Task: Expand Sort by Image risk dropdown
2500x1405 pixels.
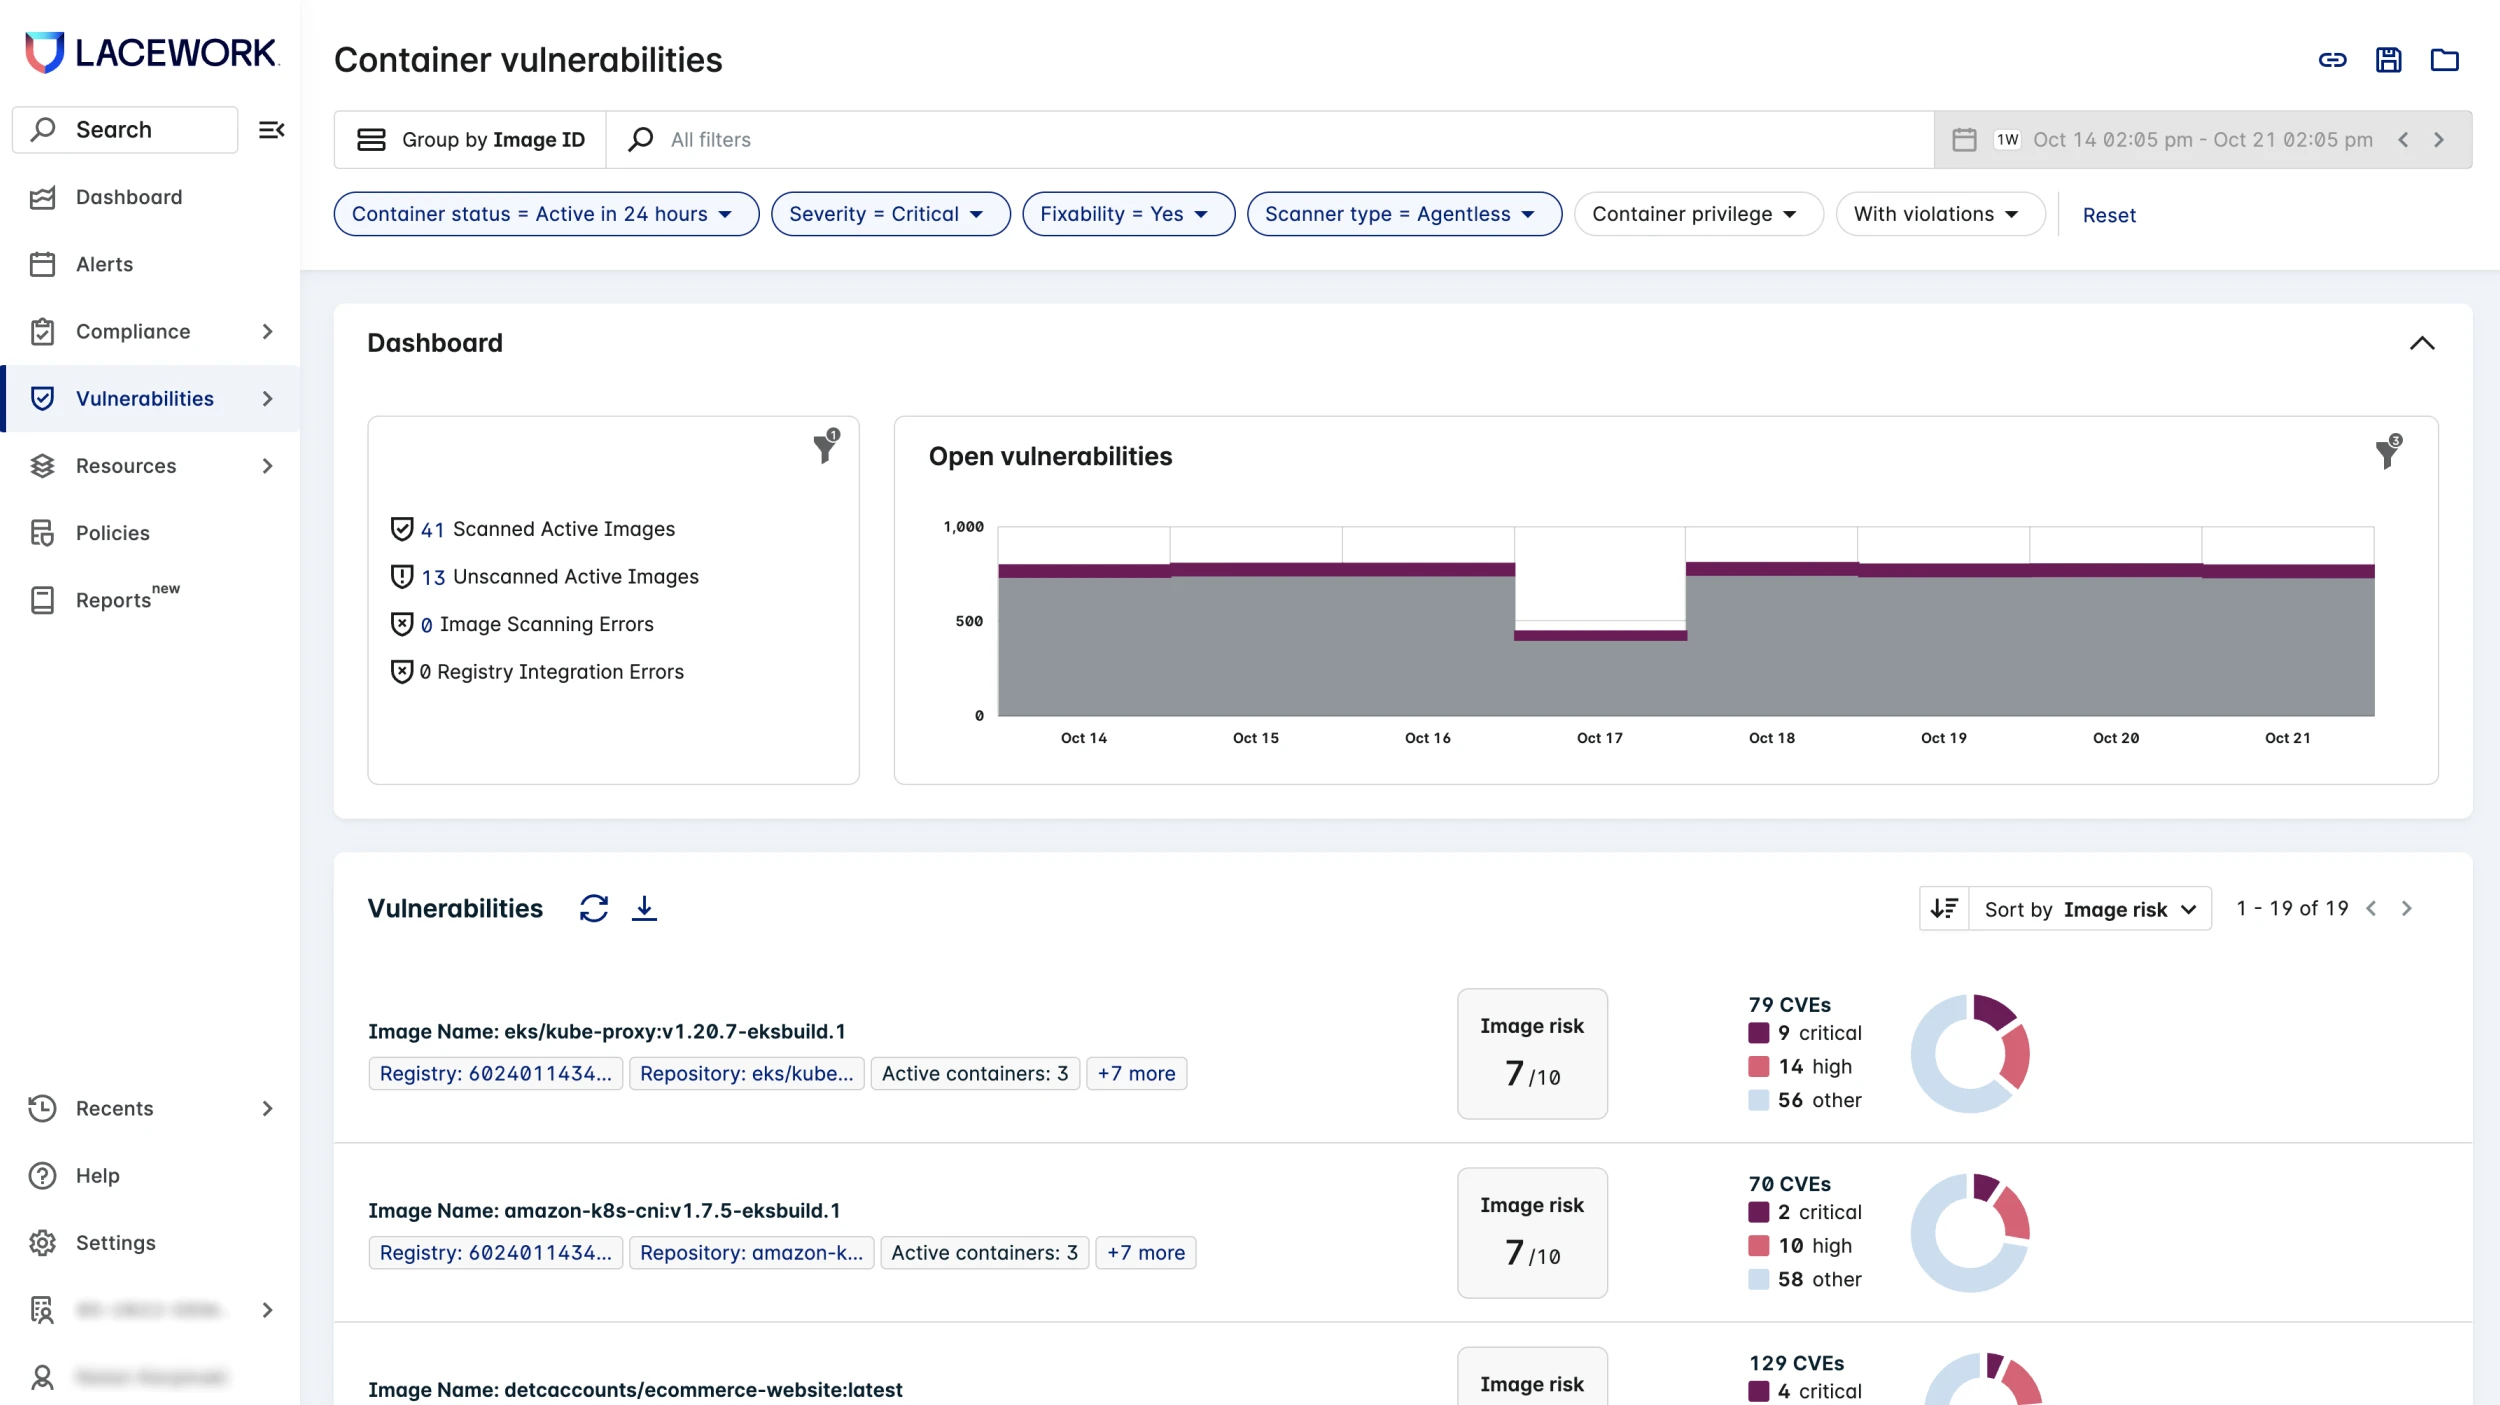Action: tap(2090, 909)
